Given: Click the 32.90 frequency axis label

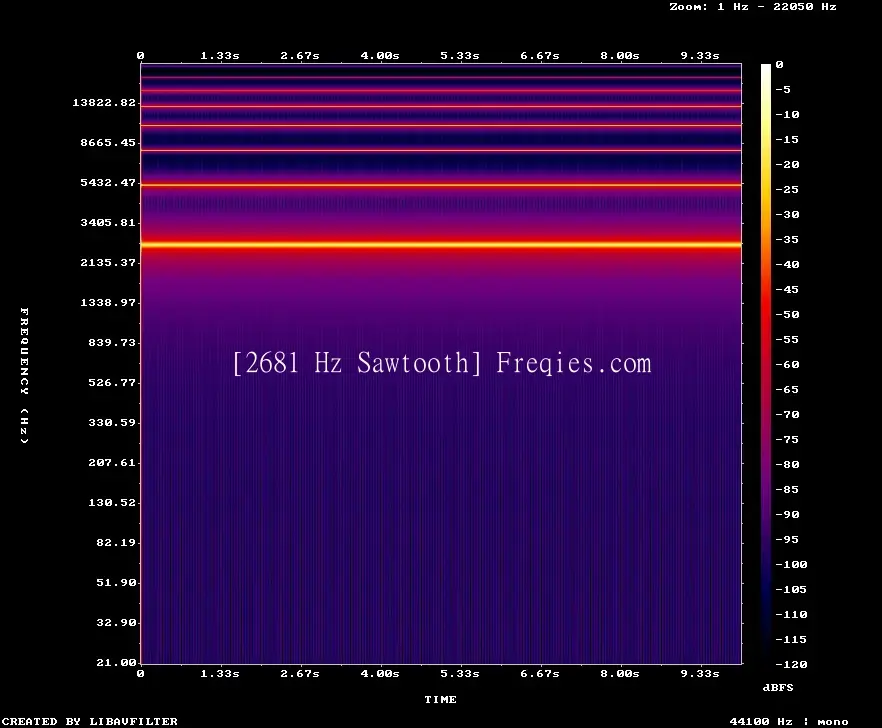Looking at the screenshot, I should [x=116, y=622].
